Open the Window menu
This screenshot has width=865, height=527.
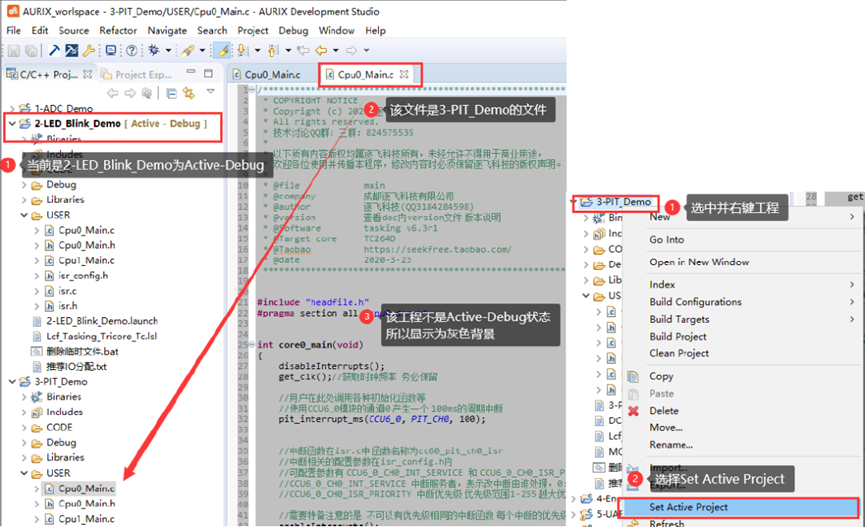[x=337, y=30]
